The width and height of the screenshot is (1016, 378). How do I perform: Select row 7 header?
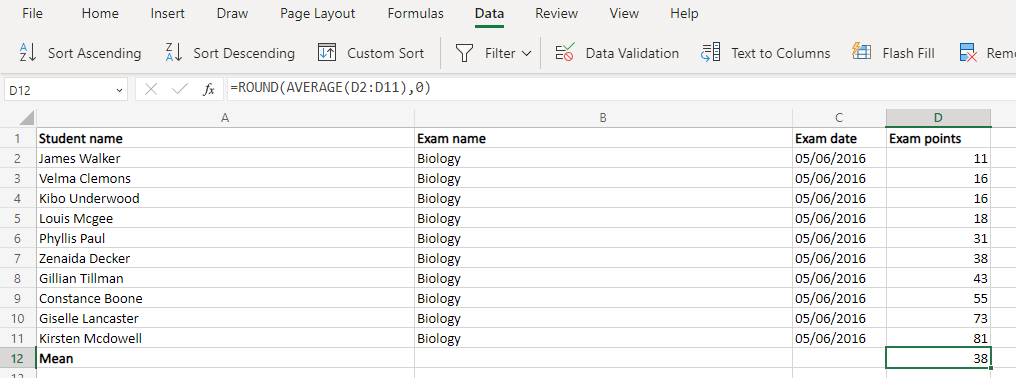tap(17, 258)
